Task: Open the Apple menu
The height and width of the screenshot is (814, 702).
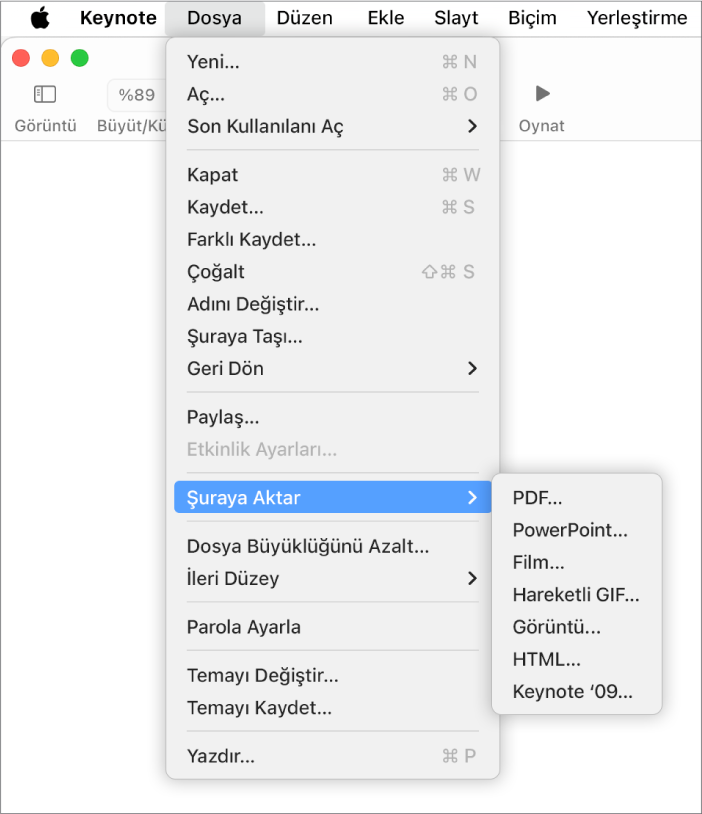Action: (40, 18)
